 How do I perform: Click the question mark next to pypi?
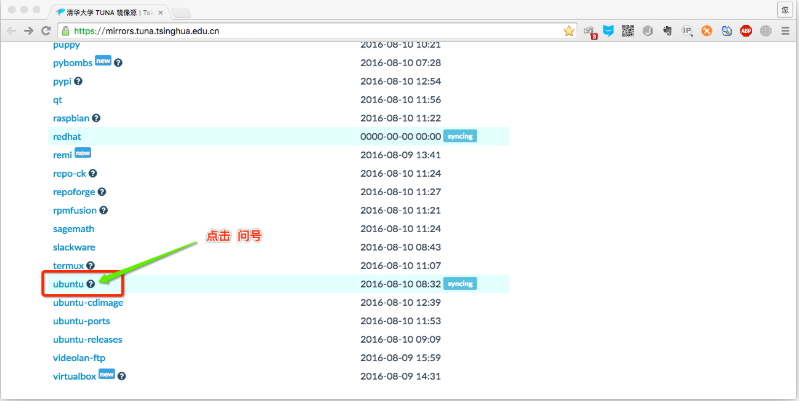click(x=78, y=81)
